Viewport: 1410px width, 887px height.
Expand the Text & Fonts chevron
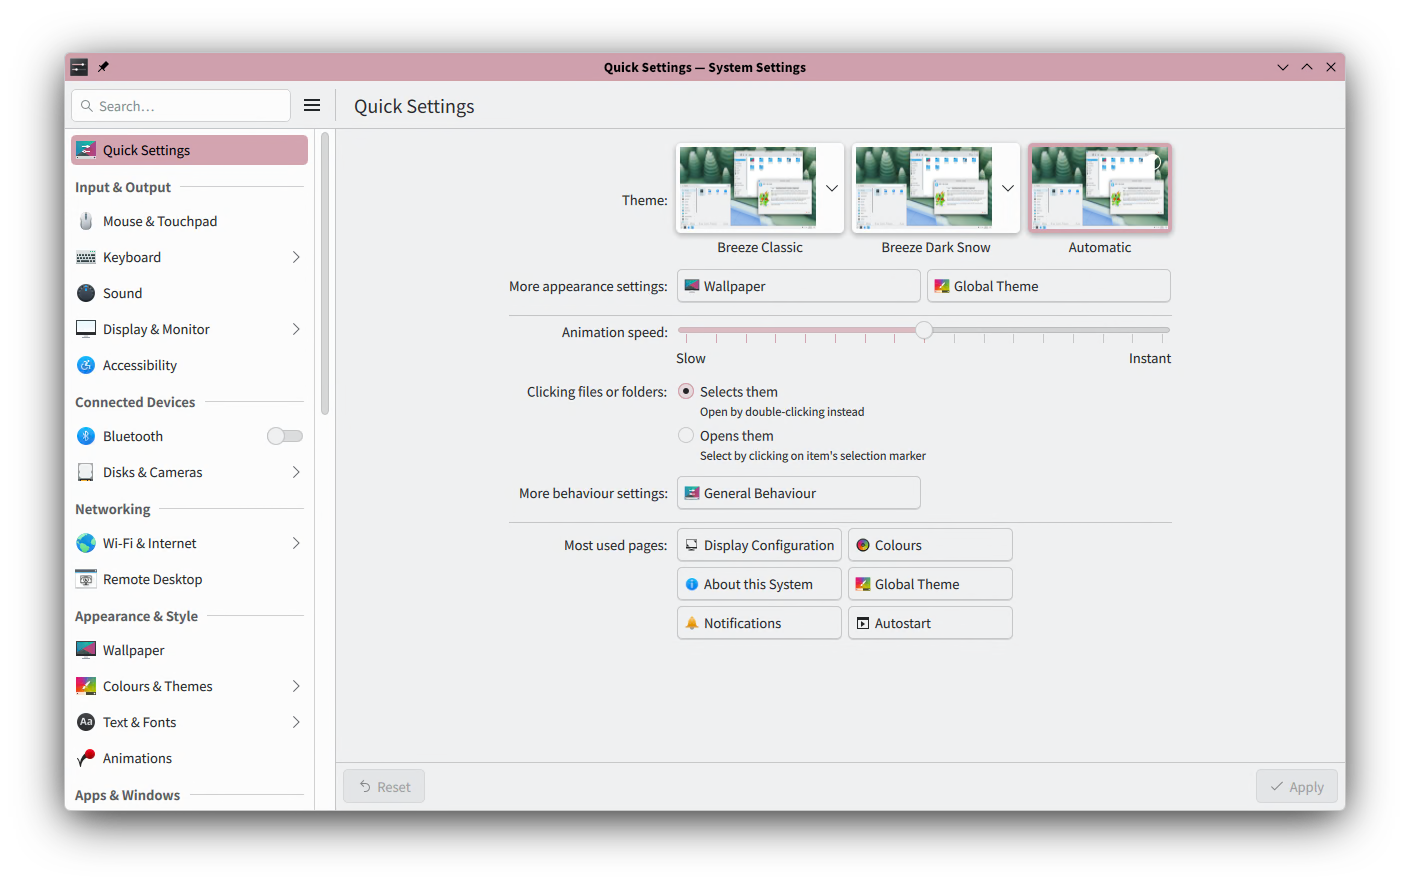pyautogui.click(x=296, y=722)
